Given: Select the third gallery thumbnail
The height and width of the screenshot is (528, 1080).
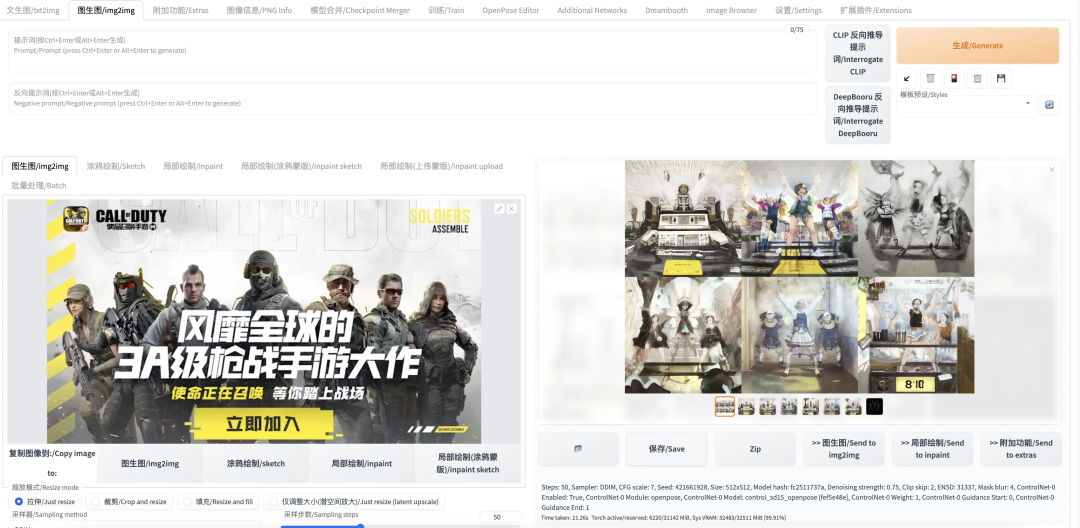Looking at the screenshot, I should (767, 406).
